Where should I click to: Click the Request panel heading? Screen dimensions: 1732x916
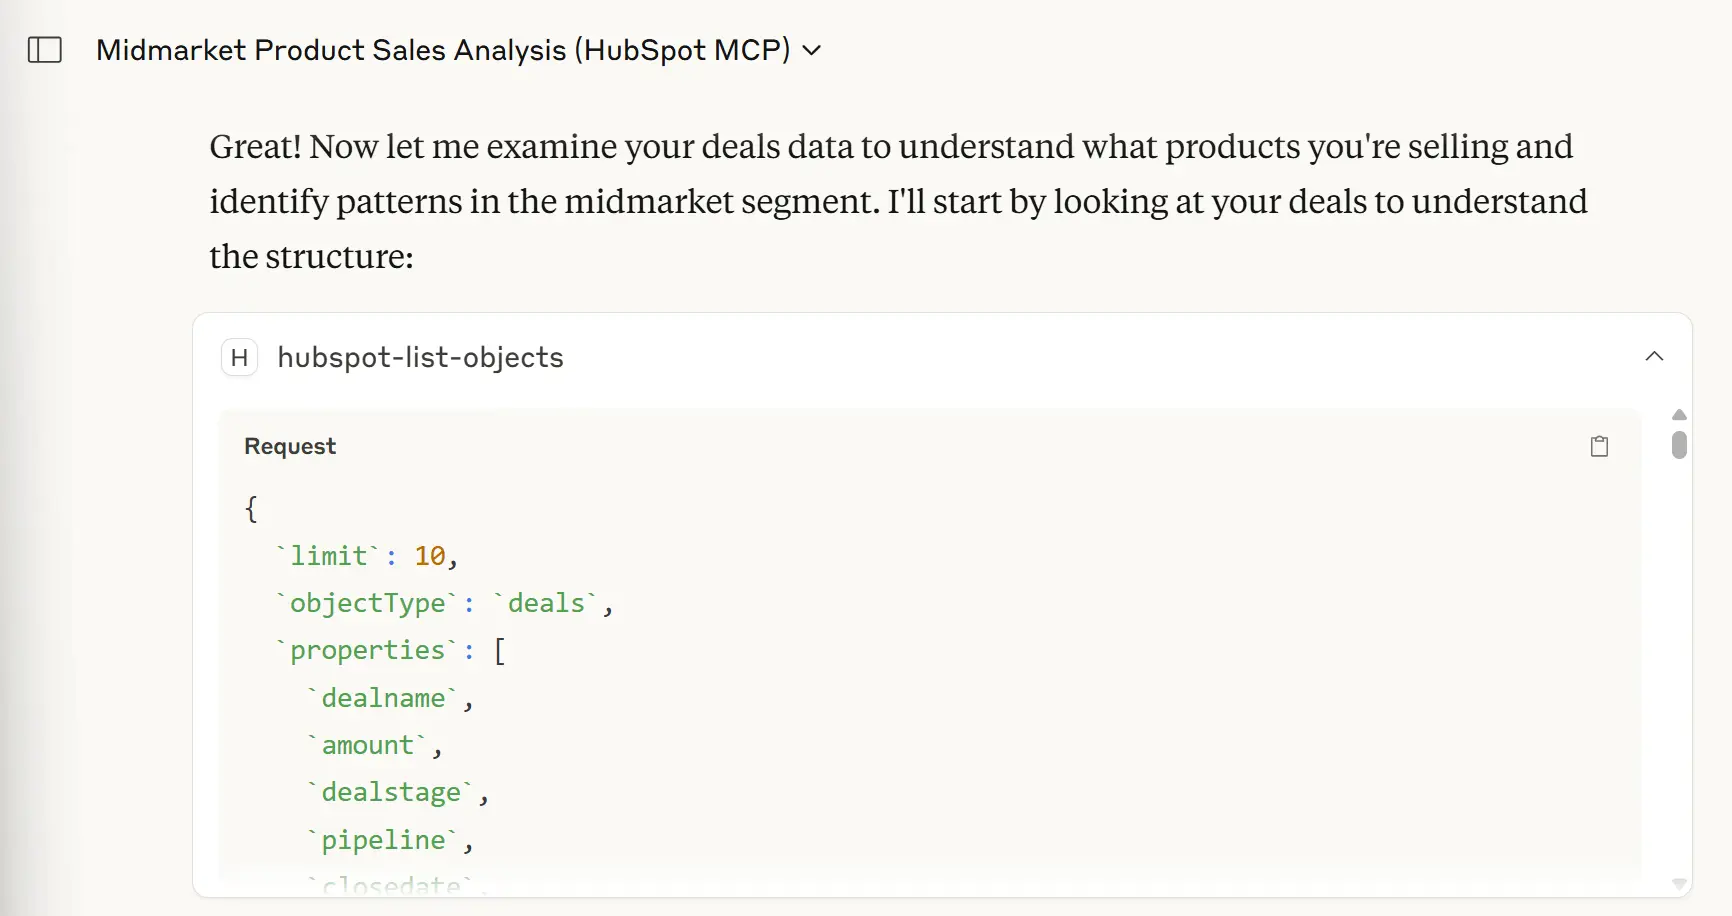tap(290, 446)
